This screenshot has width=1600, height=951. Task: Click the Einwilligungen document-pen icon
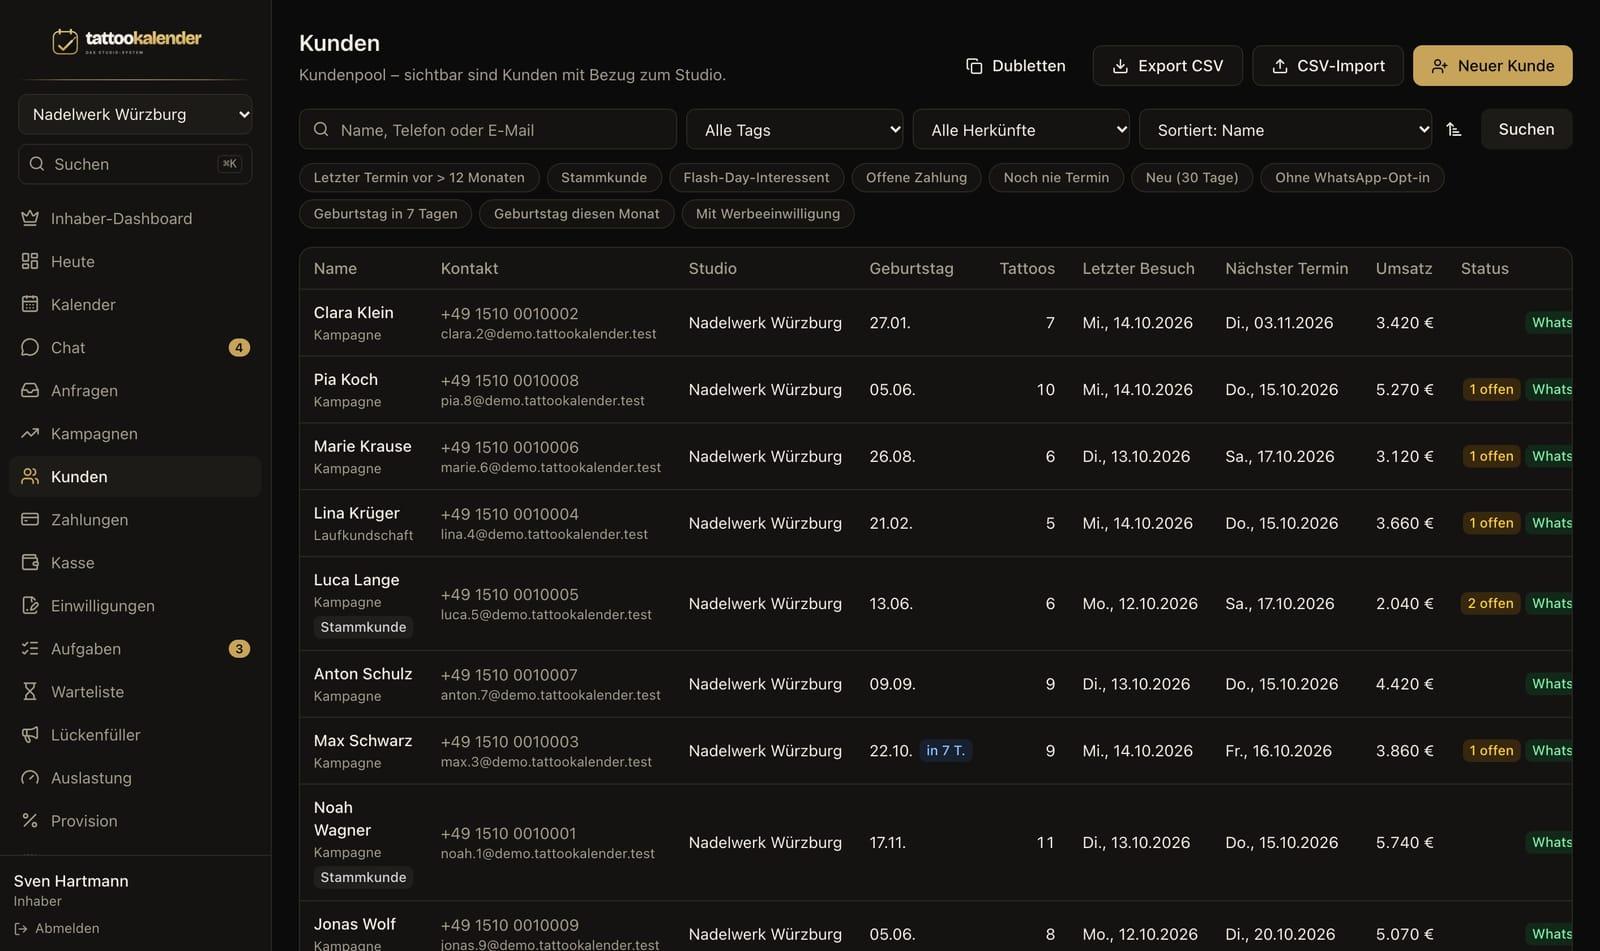click(30, 605)
